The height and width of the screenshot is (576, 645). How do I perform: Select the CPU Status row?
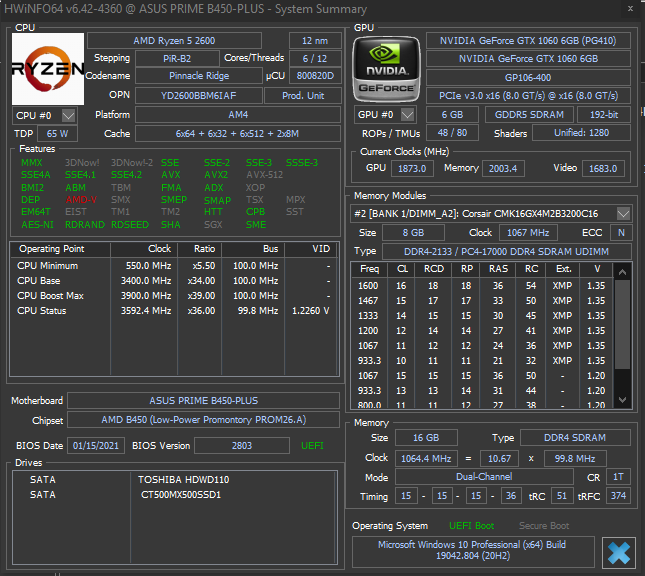(174, 311)
